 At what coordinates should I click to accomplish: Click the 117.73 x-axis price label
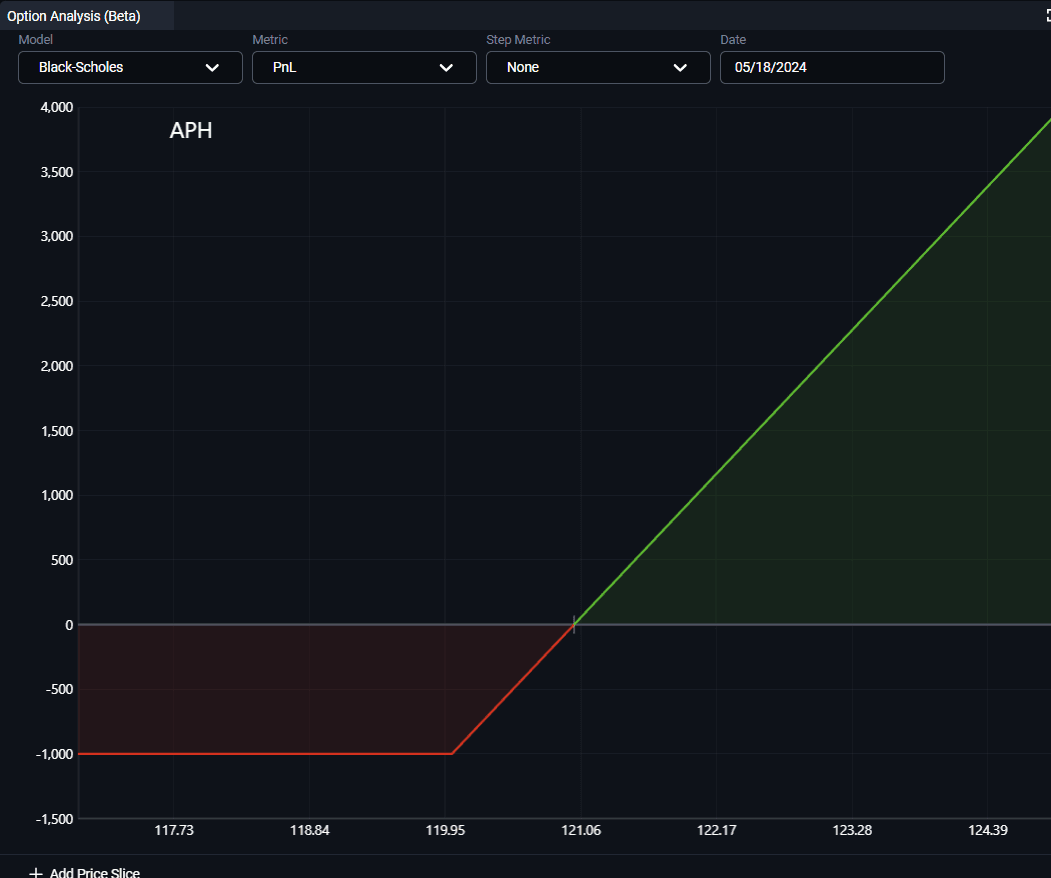click(x=174, y=830)
